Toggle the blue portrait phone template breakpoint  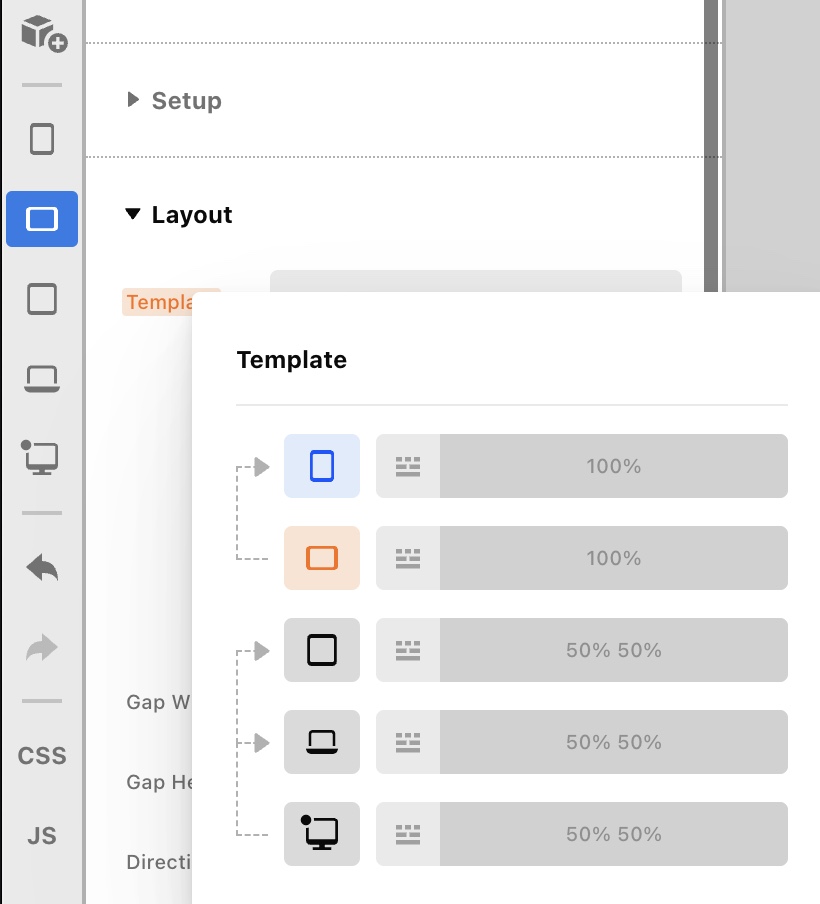321,466
